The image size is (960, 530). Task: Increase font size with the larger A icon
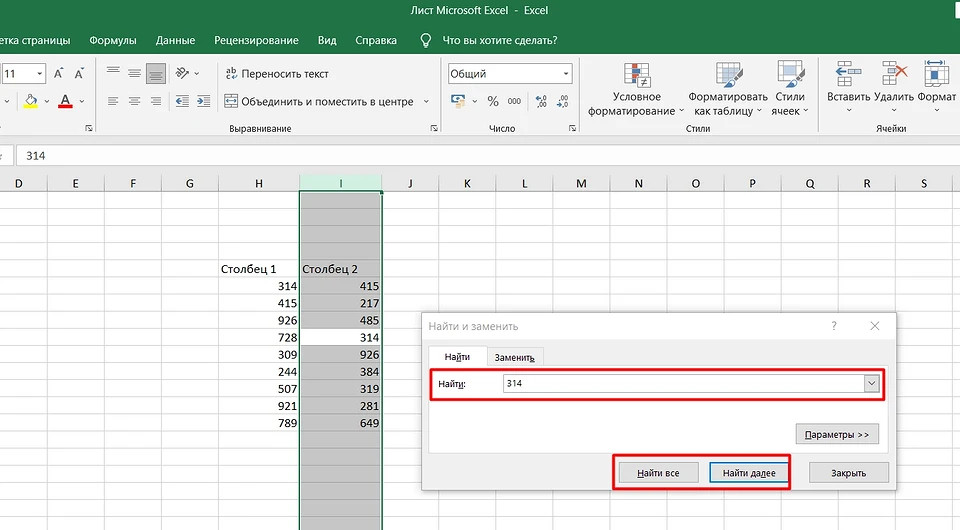(x=59, y=74)
